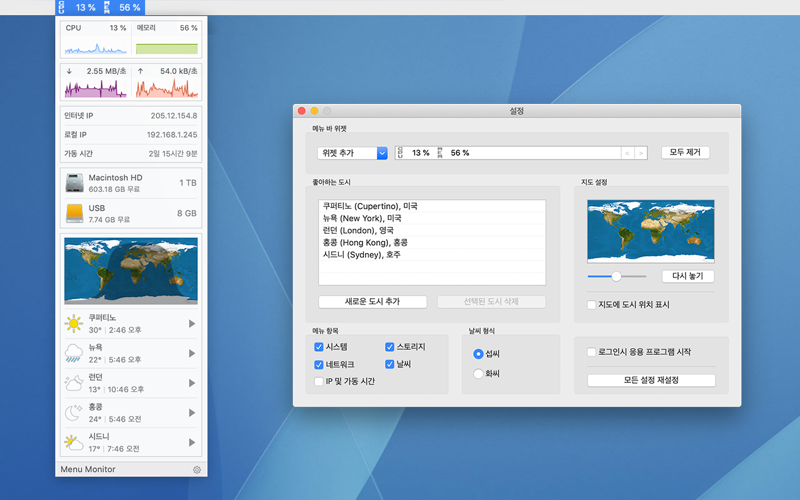Image resolution: width=800 pixels, height=500 pixels.
Task: Click the 모두 제거 button
Action: pos(685,153)
